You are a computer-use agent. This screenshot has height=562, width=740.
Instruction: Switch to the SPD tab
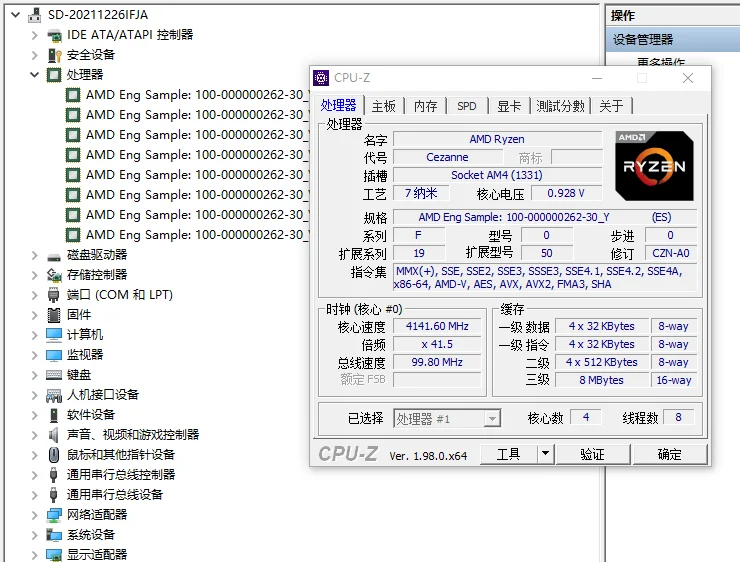[x=466, y=106]
